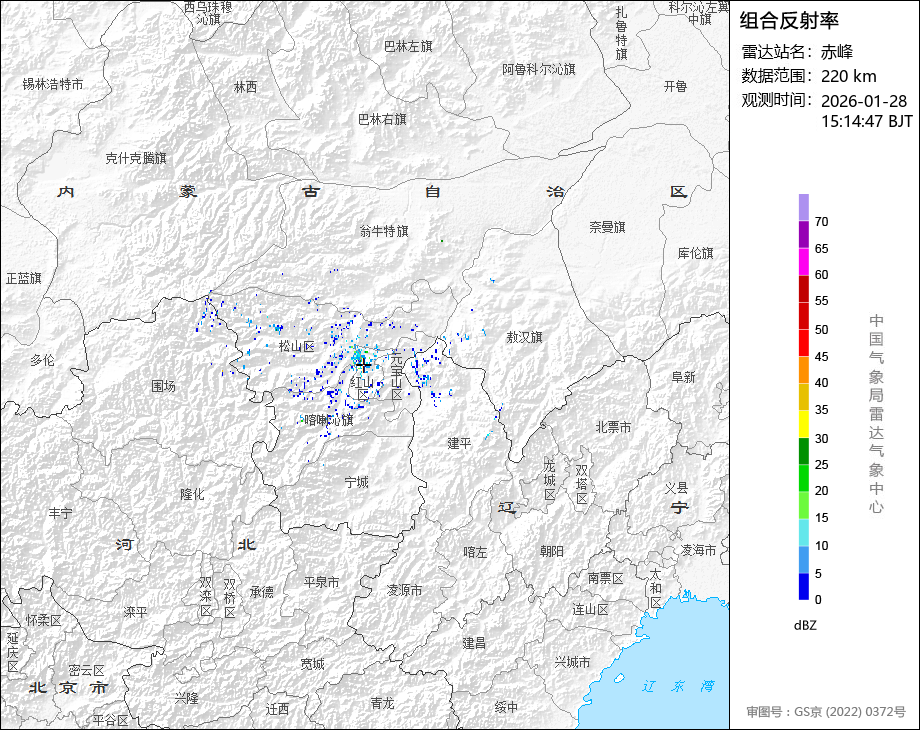This screenshot has height=730, width=920.
Task: Click the 辽东湾 sea label
Action: 678,686
